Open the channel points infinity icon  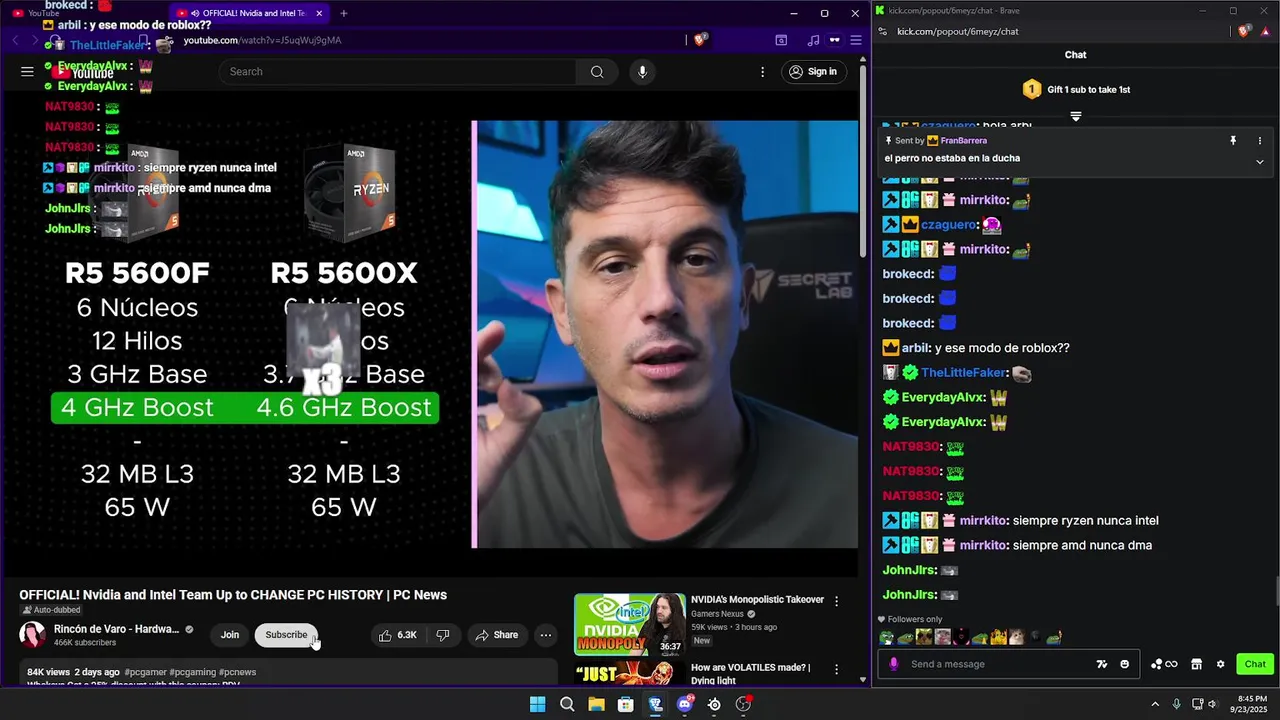click(x=1164, y=664)
